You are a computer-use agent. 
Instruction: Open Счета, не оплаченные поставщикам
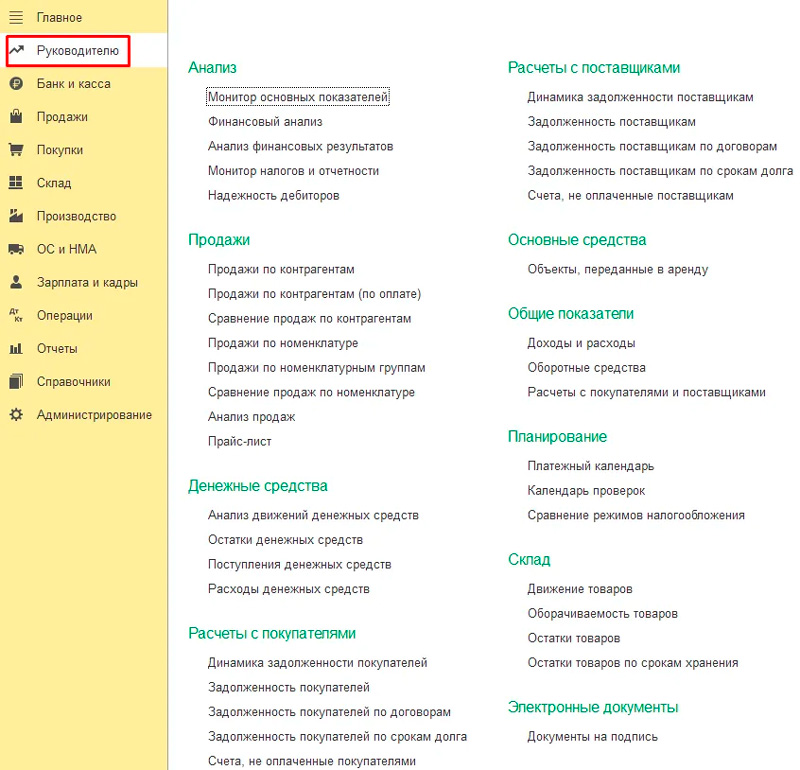(x=631, y=195)
